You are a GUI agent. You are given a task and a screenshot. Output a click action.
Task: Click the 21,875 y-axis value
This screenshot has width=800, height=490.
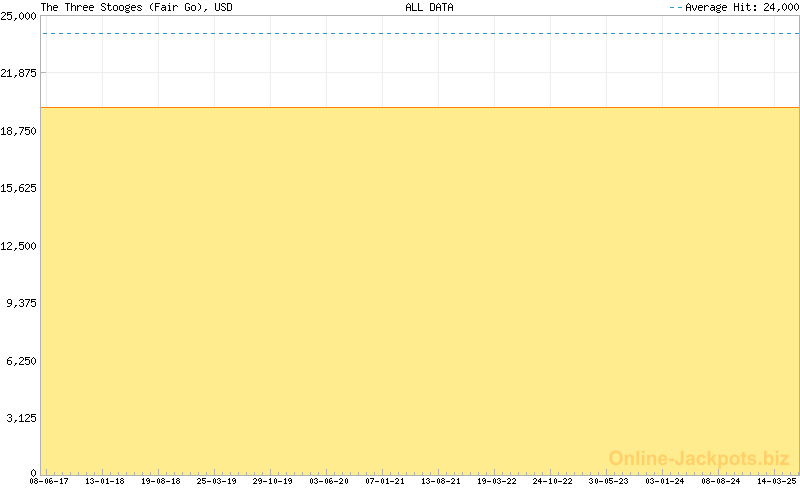tap(19, 74)
